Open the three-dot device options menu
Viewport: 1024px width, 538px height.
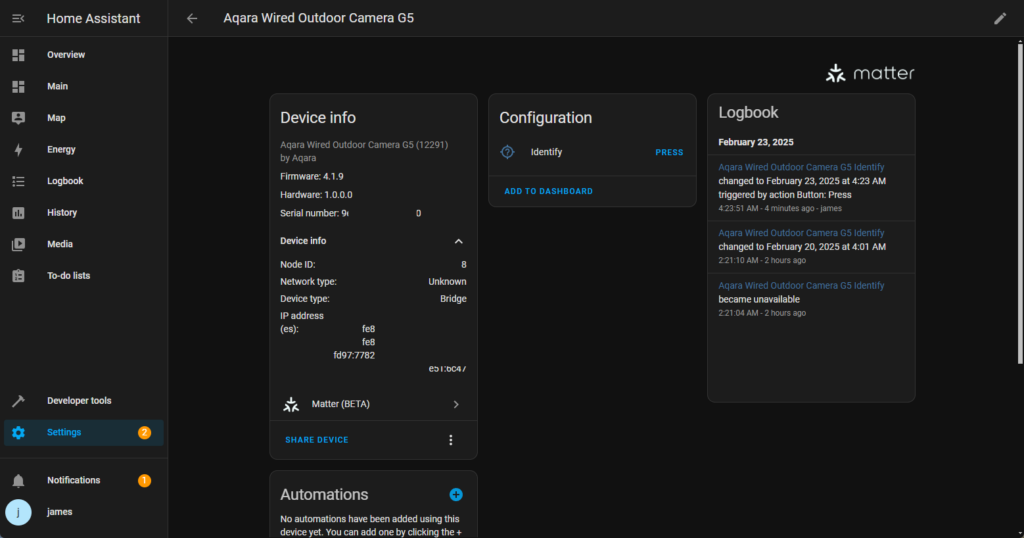[451, 440]
